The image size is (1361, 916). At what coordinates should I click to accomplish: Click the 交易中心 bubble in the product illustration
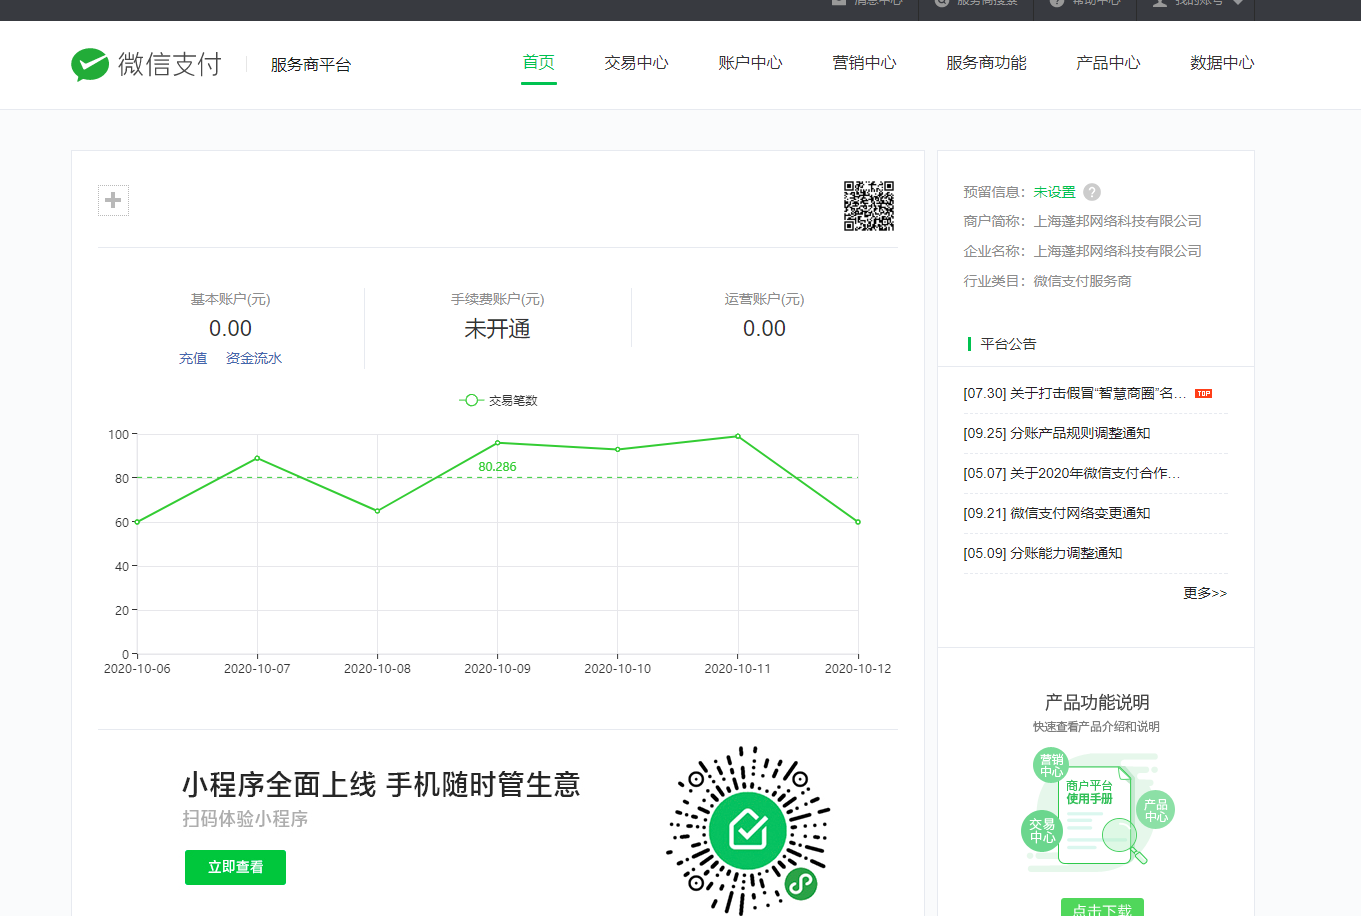coord(1042,831)
